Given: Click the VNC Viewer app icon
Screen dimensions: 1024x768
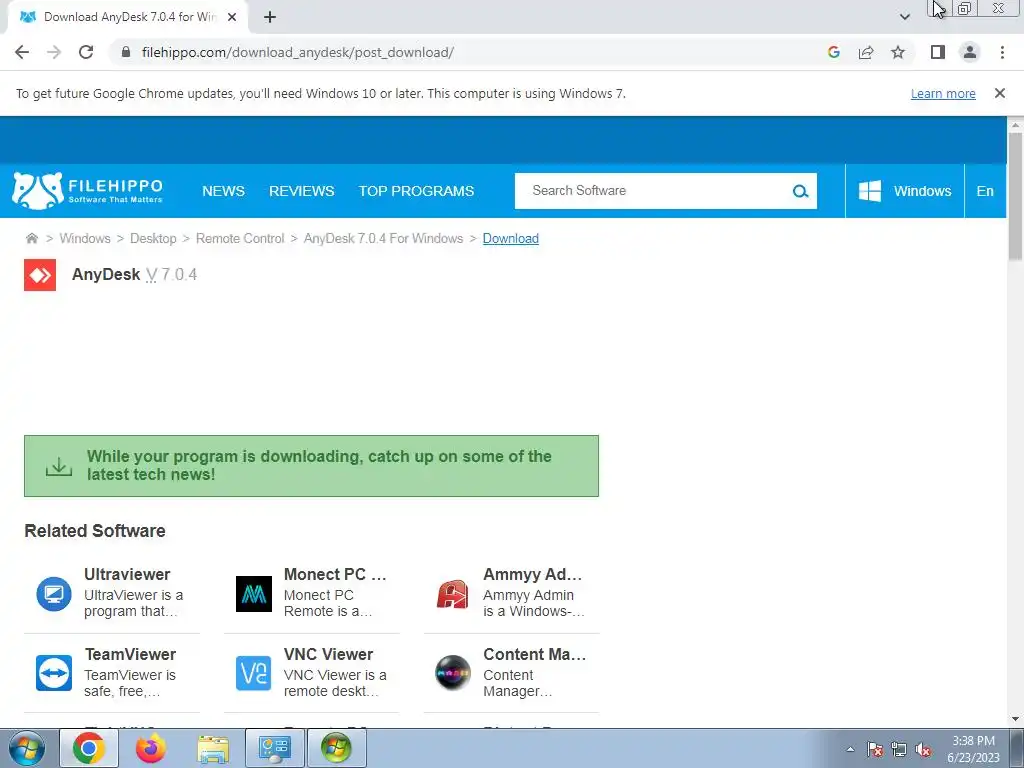Looking at the screenshot, I should [253, 673].
